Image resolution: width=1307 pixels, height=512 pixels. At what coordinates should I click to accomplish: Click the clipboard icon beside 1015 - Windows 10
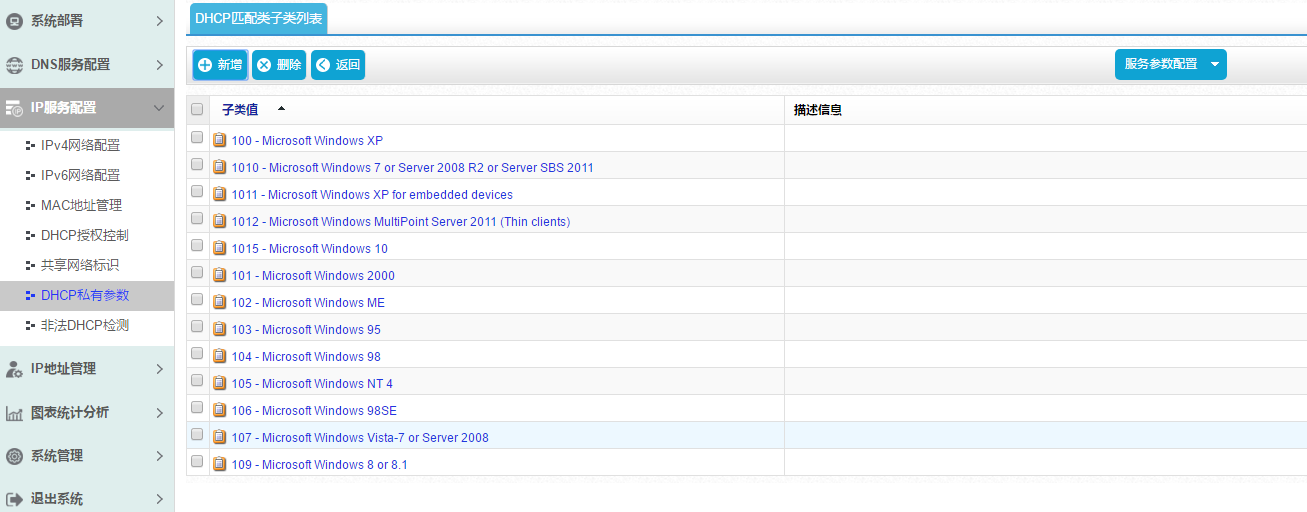pos(220,248)
